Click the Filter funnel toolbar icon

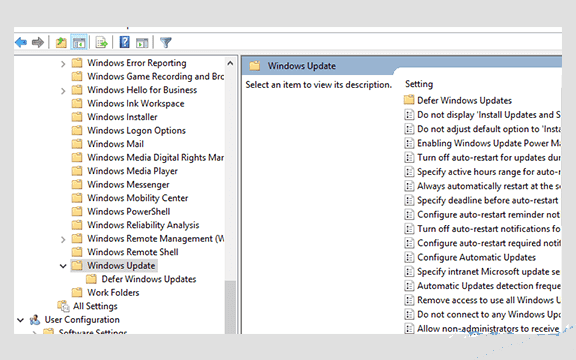pos(166,43)
